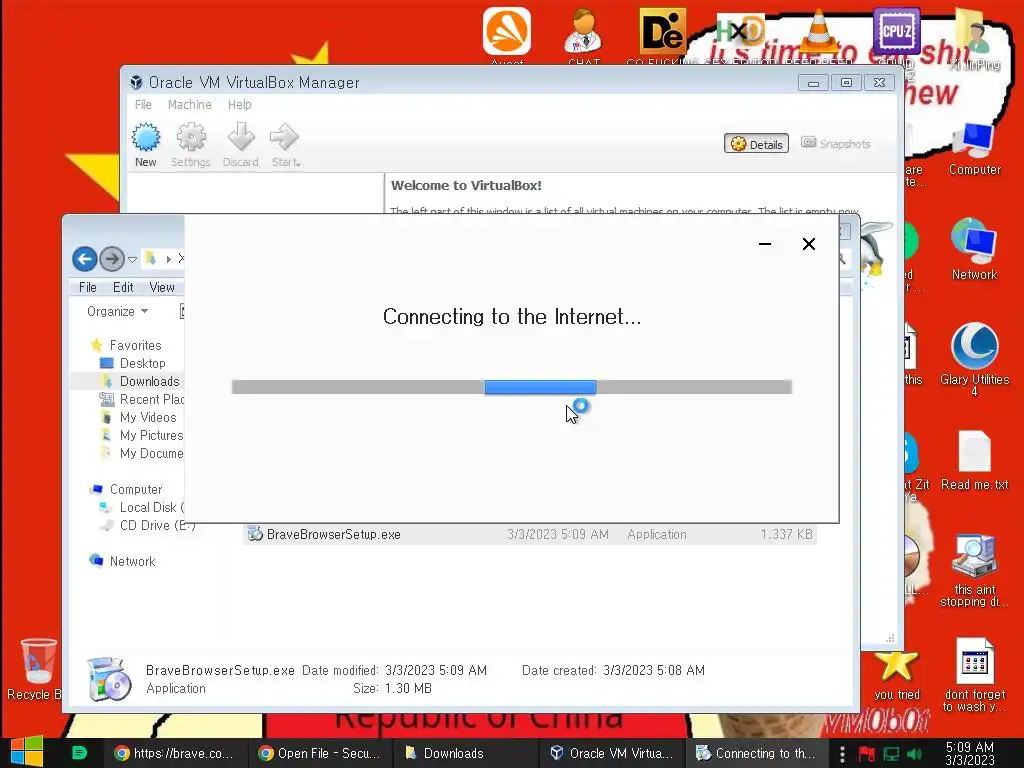
Task: Select My Videos in navigation pane
Action: click(148, 417)
